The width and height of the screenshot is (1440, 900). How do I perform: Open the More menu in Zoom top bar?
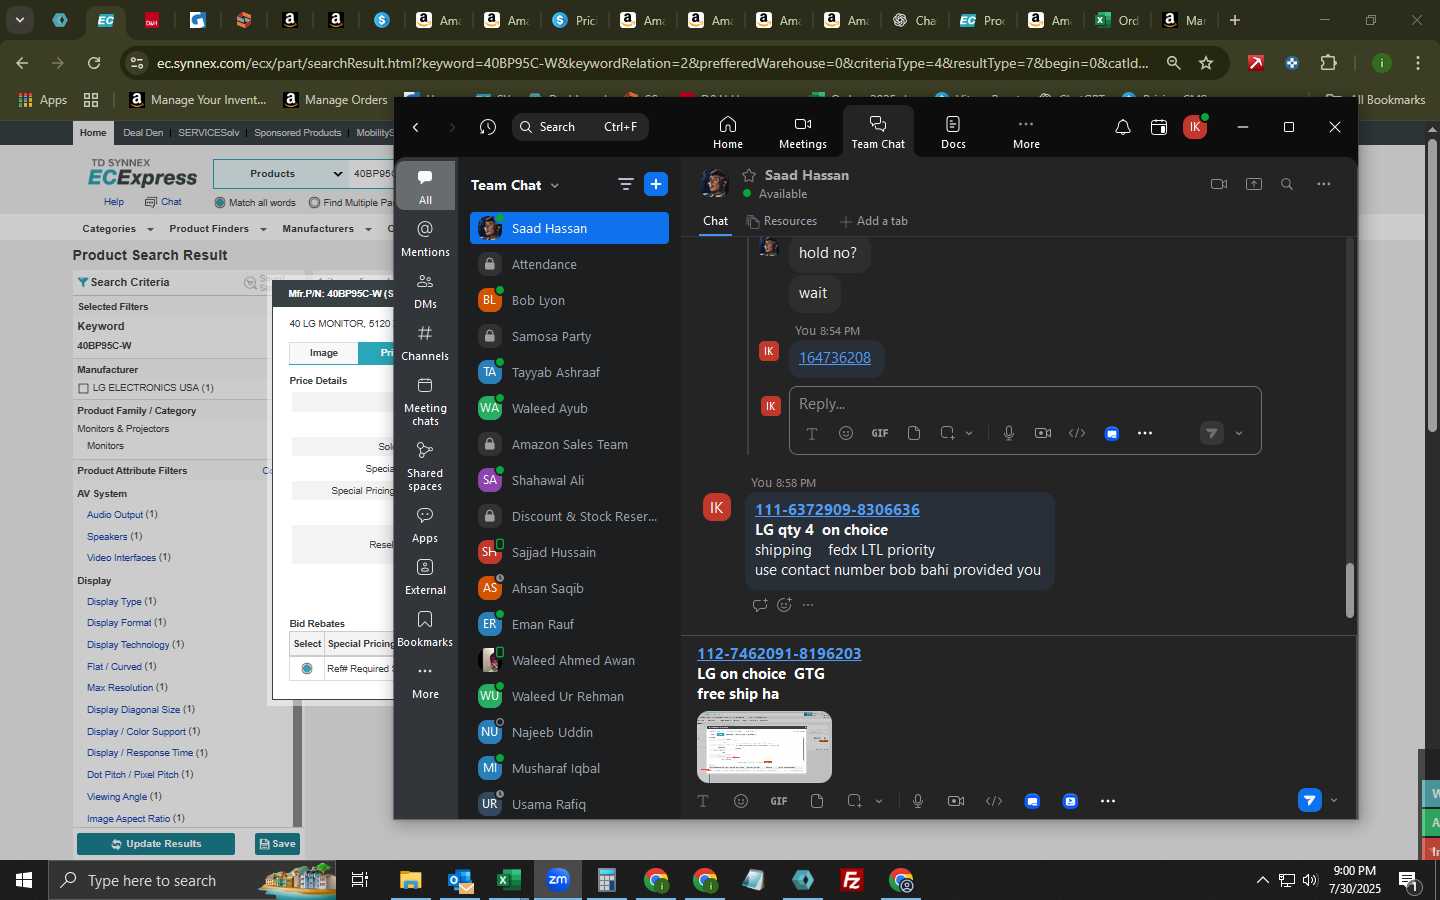point(1025,132)
